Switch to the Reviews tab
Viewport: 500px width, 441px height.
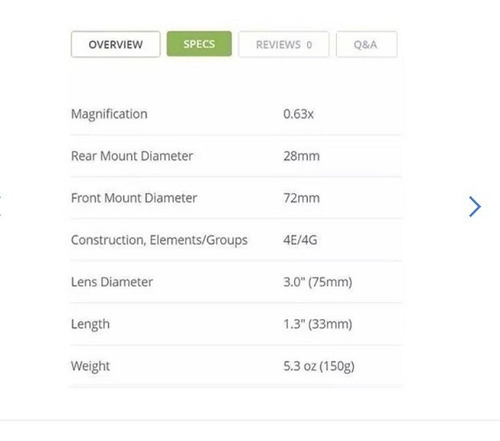pyautogui.click(x=284, y=44)
